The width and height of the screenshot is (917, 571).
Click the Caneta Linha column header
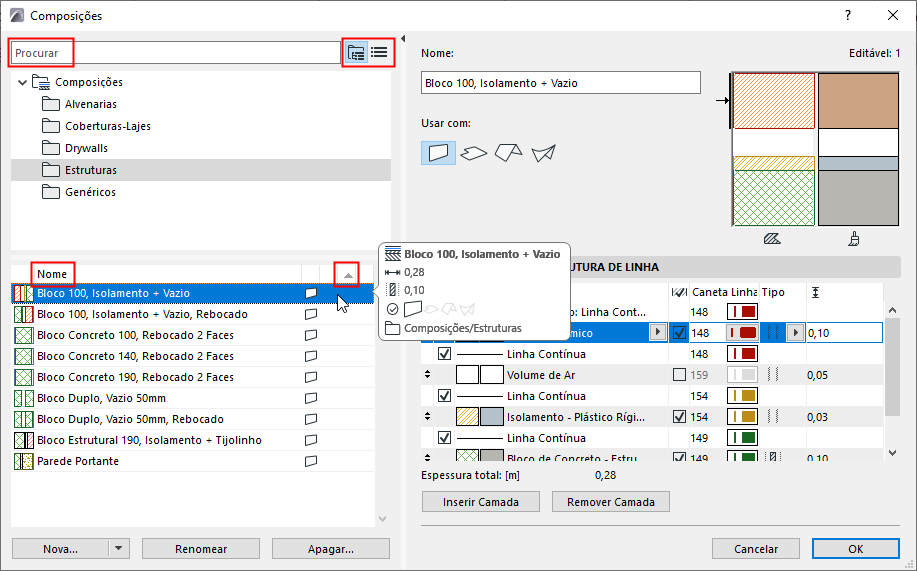coord(725,292)
